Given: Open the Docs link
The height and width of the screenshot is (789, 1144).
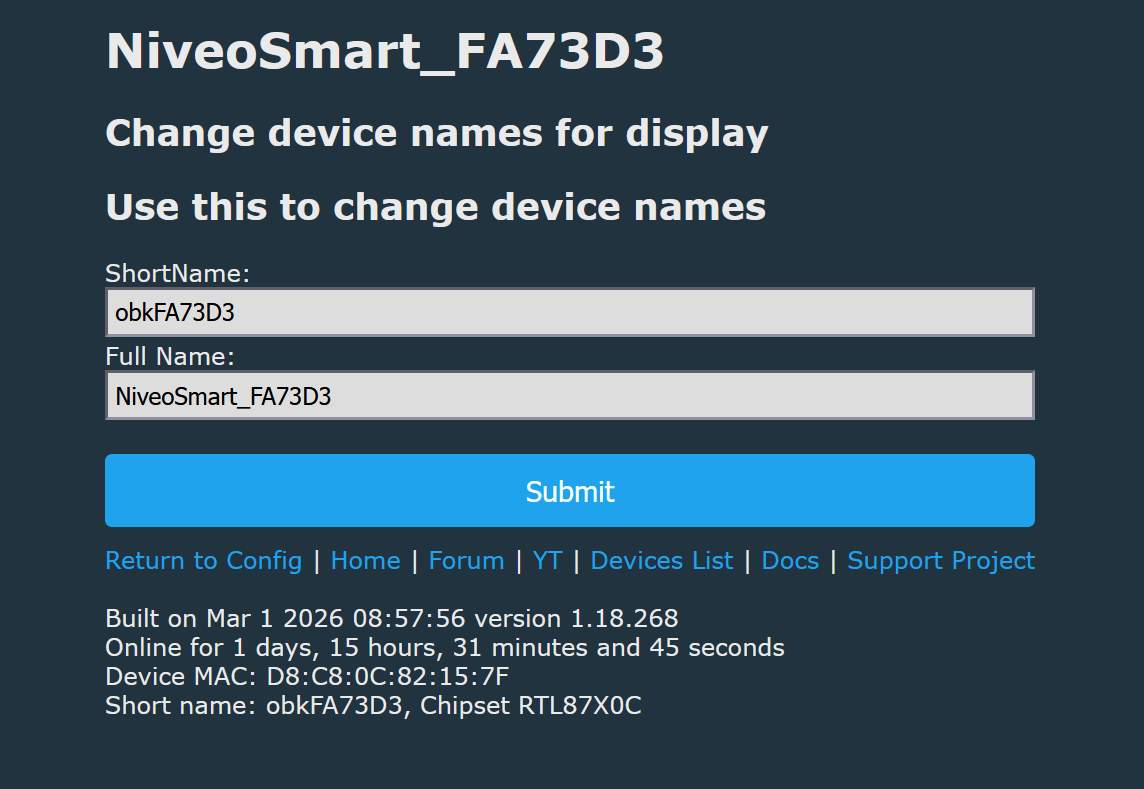Looking at the screenshot, I should coord(790,561).
